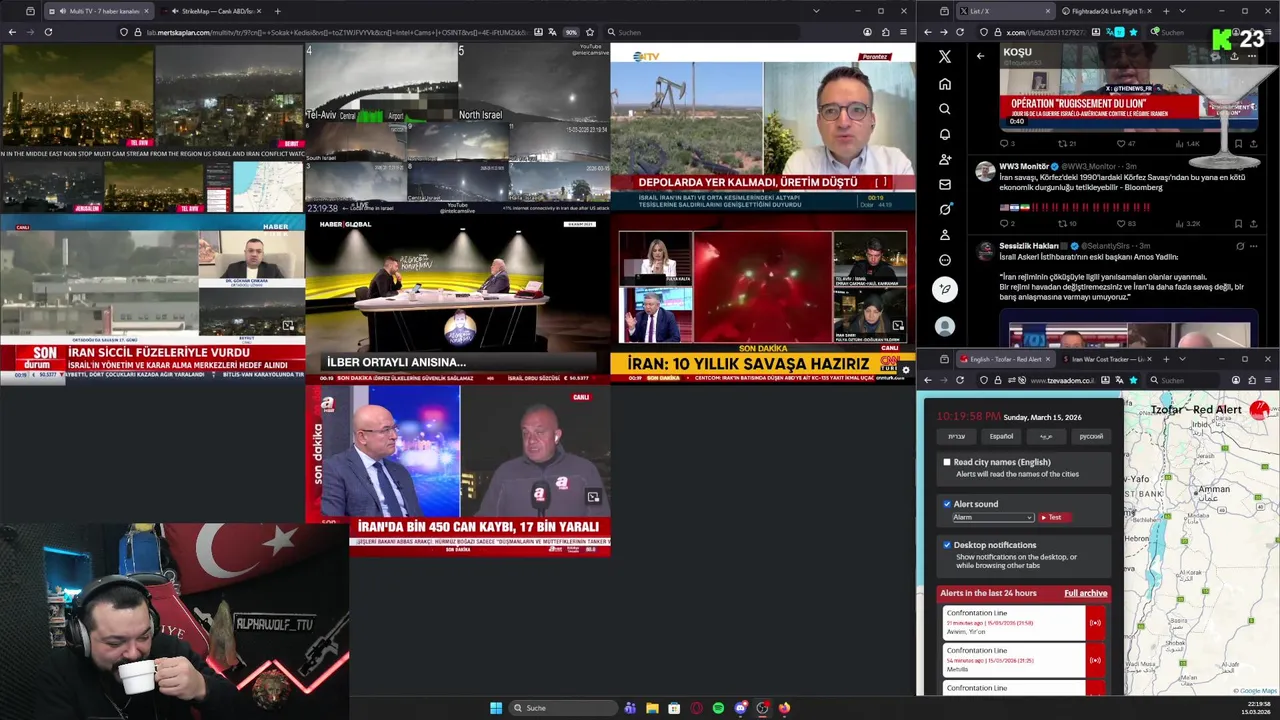Viewport: 1280px width, 720px height.
Task: Switch to Iran War Cost Tracker tab
Action: click(1106, 359)
